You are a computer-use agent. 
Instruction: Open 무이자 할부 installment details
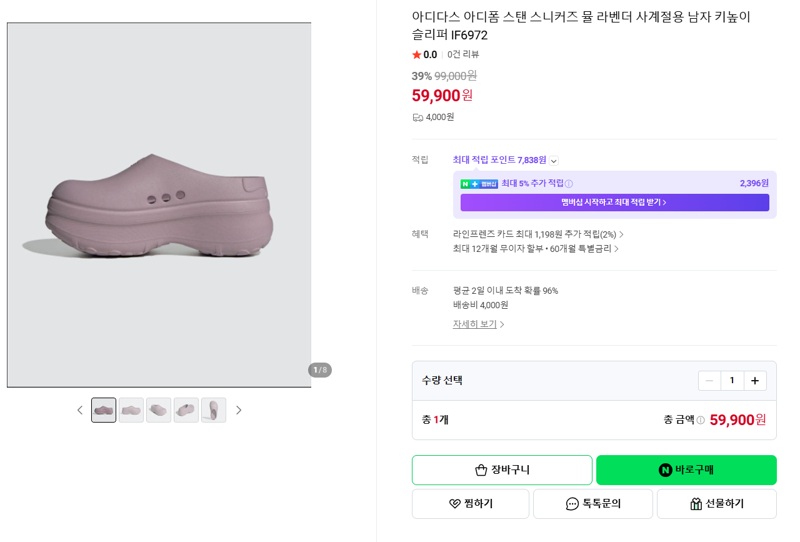[x=536, y=249]
